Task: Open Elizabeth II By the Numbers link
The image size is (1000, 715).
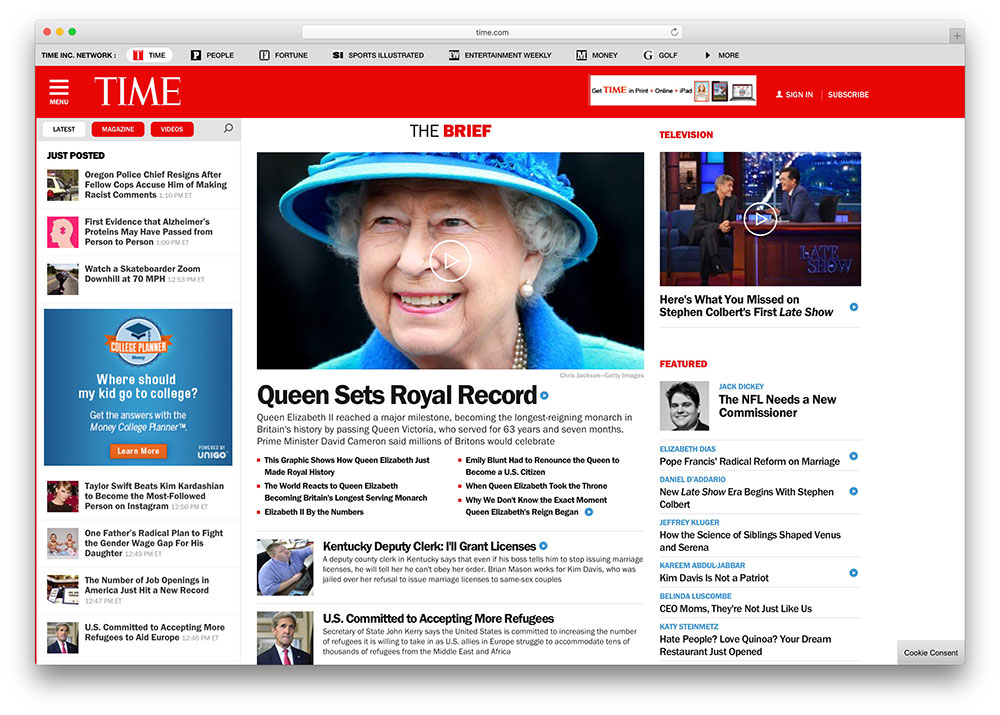Action: point(314,512)
